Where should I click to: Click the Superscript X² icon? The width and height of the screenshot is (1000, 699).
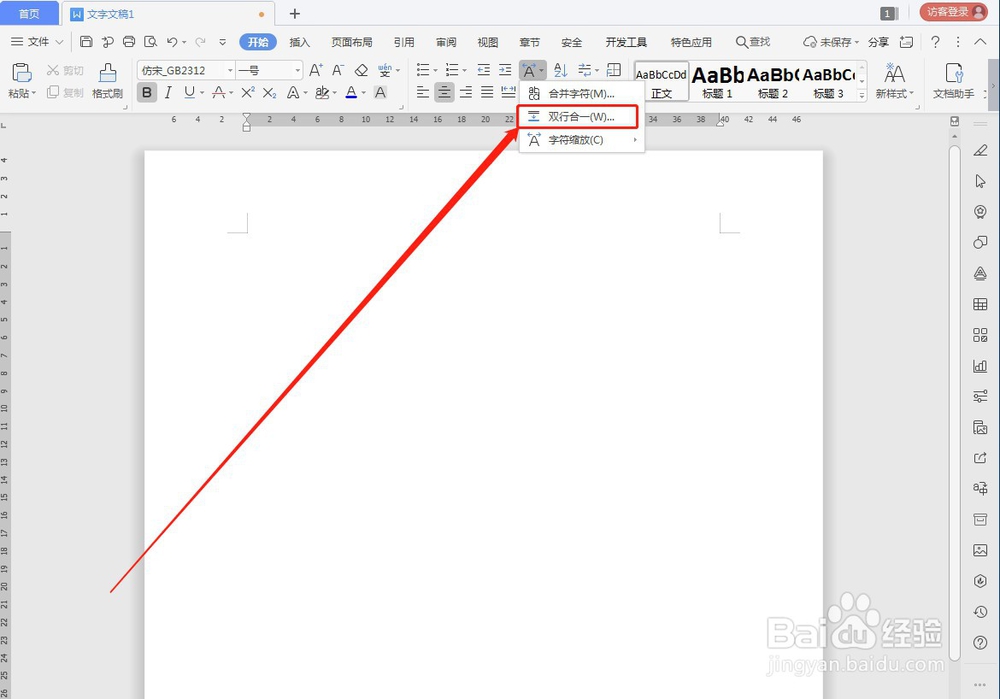(x=248, y=92)
